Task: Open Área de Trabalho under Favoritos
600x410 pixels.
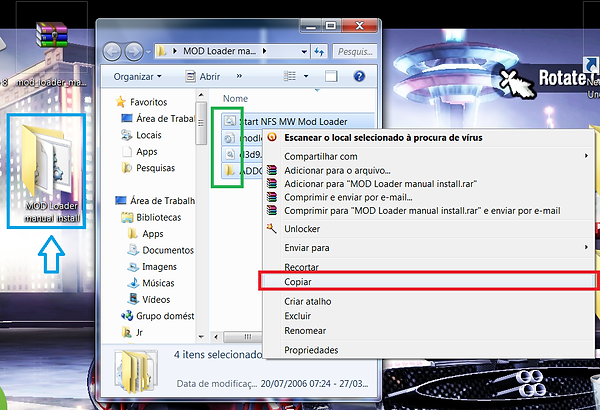Action: pyautogui.click(x=158, y=119)
